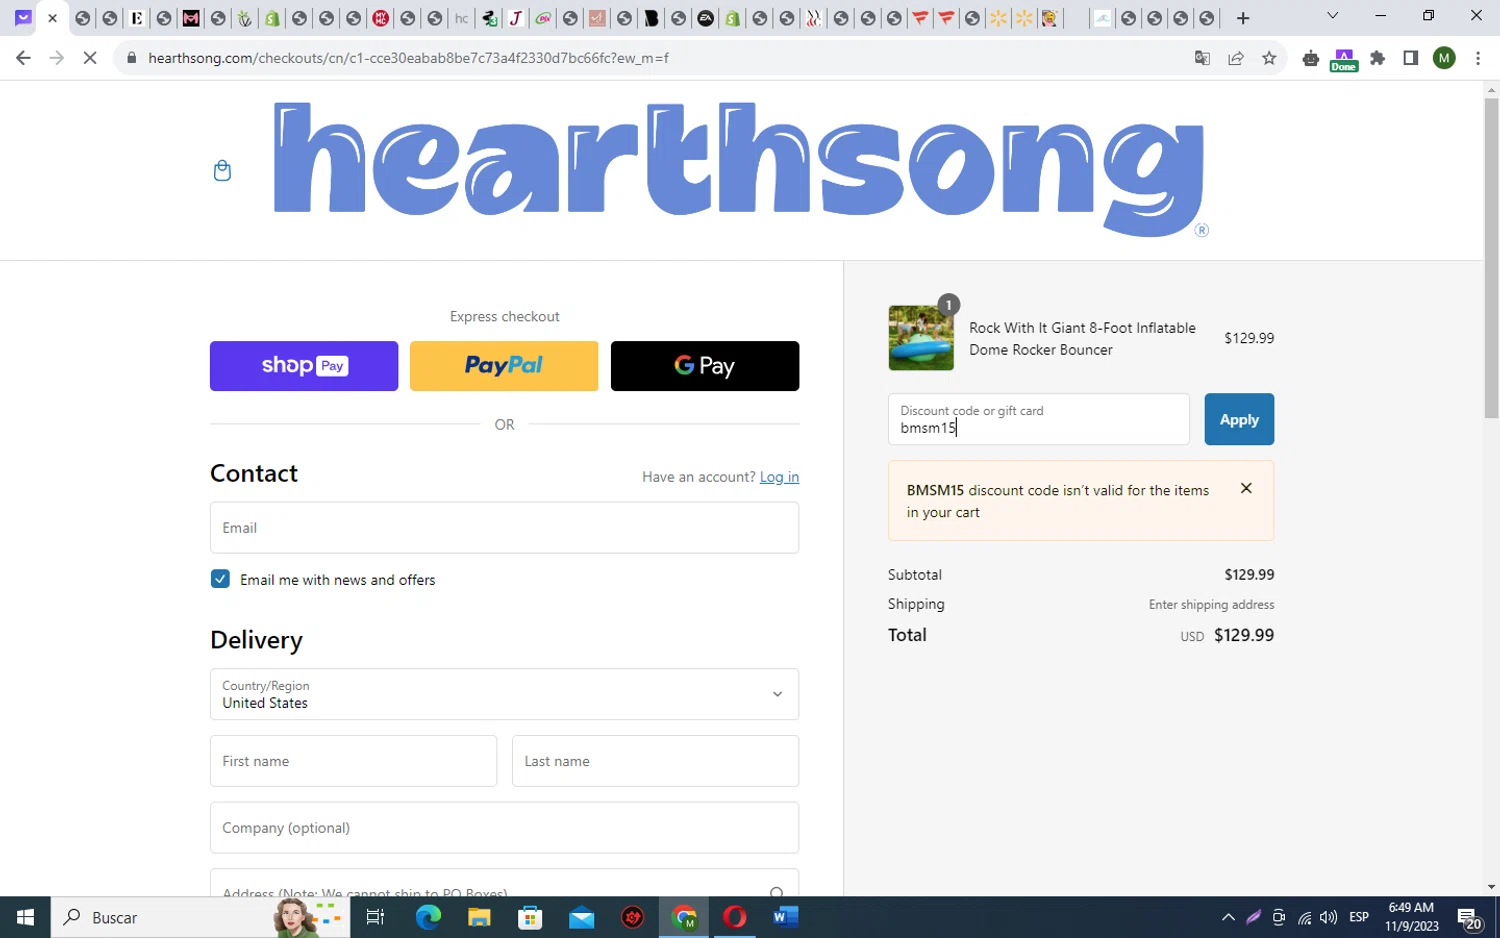This screenshot has width=1500, height=938.
Task: Focus the Last name field
Action: coord(655,761)
